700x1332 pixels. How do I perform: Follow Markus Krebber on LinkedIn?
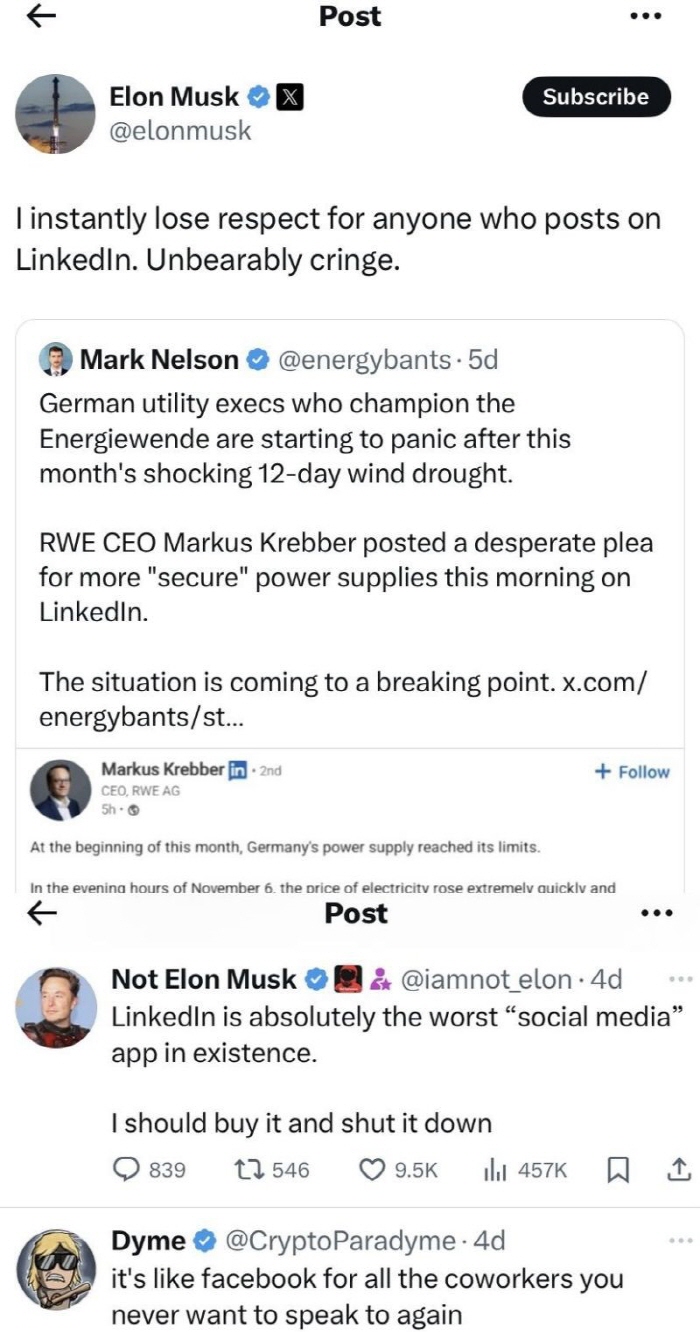point(631,772)
